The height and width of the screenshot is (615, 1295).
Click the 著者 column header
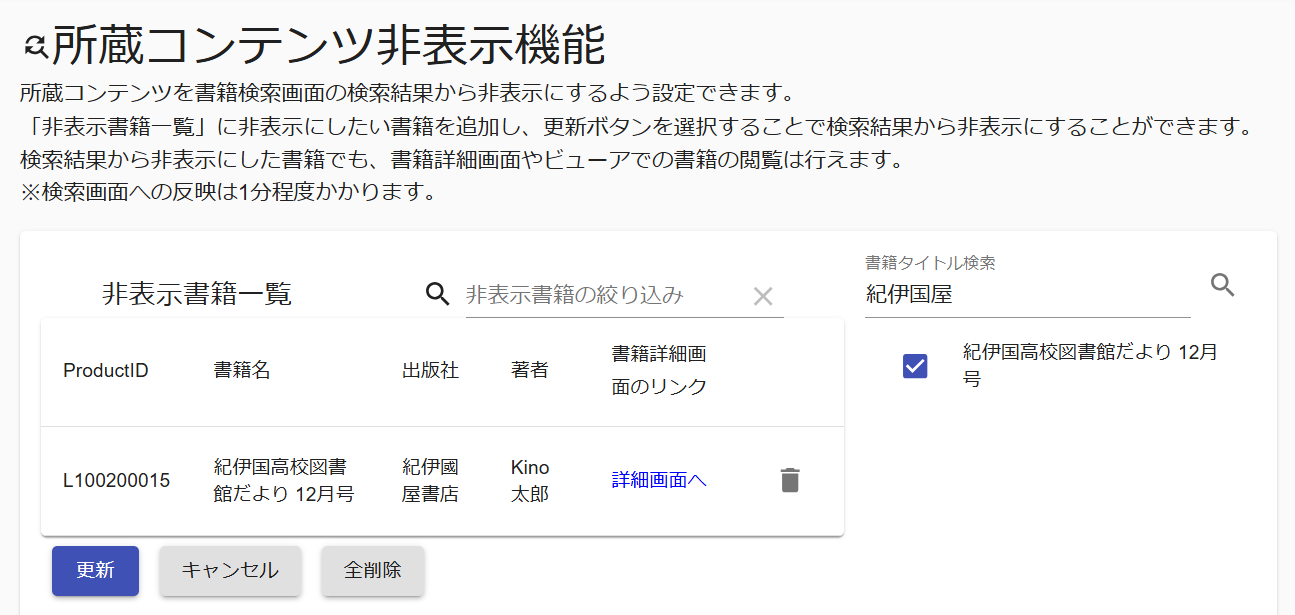point(529,371)
